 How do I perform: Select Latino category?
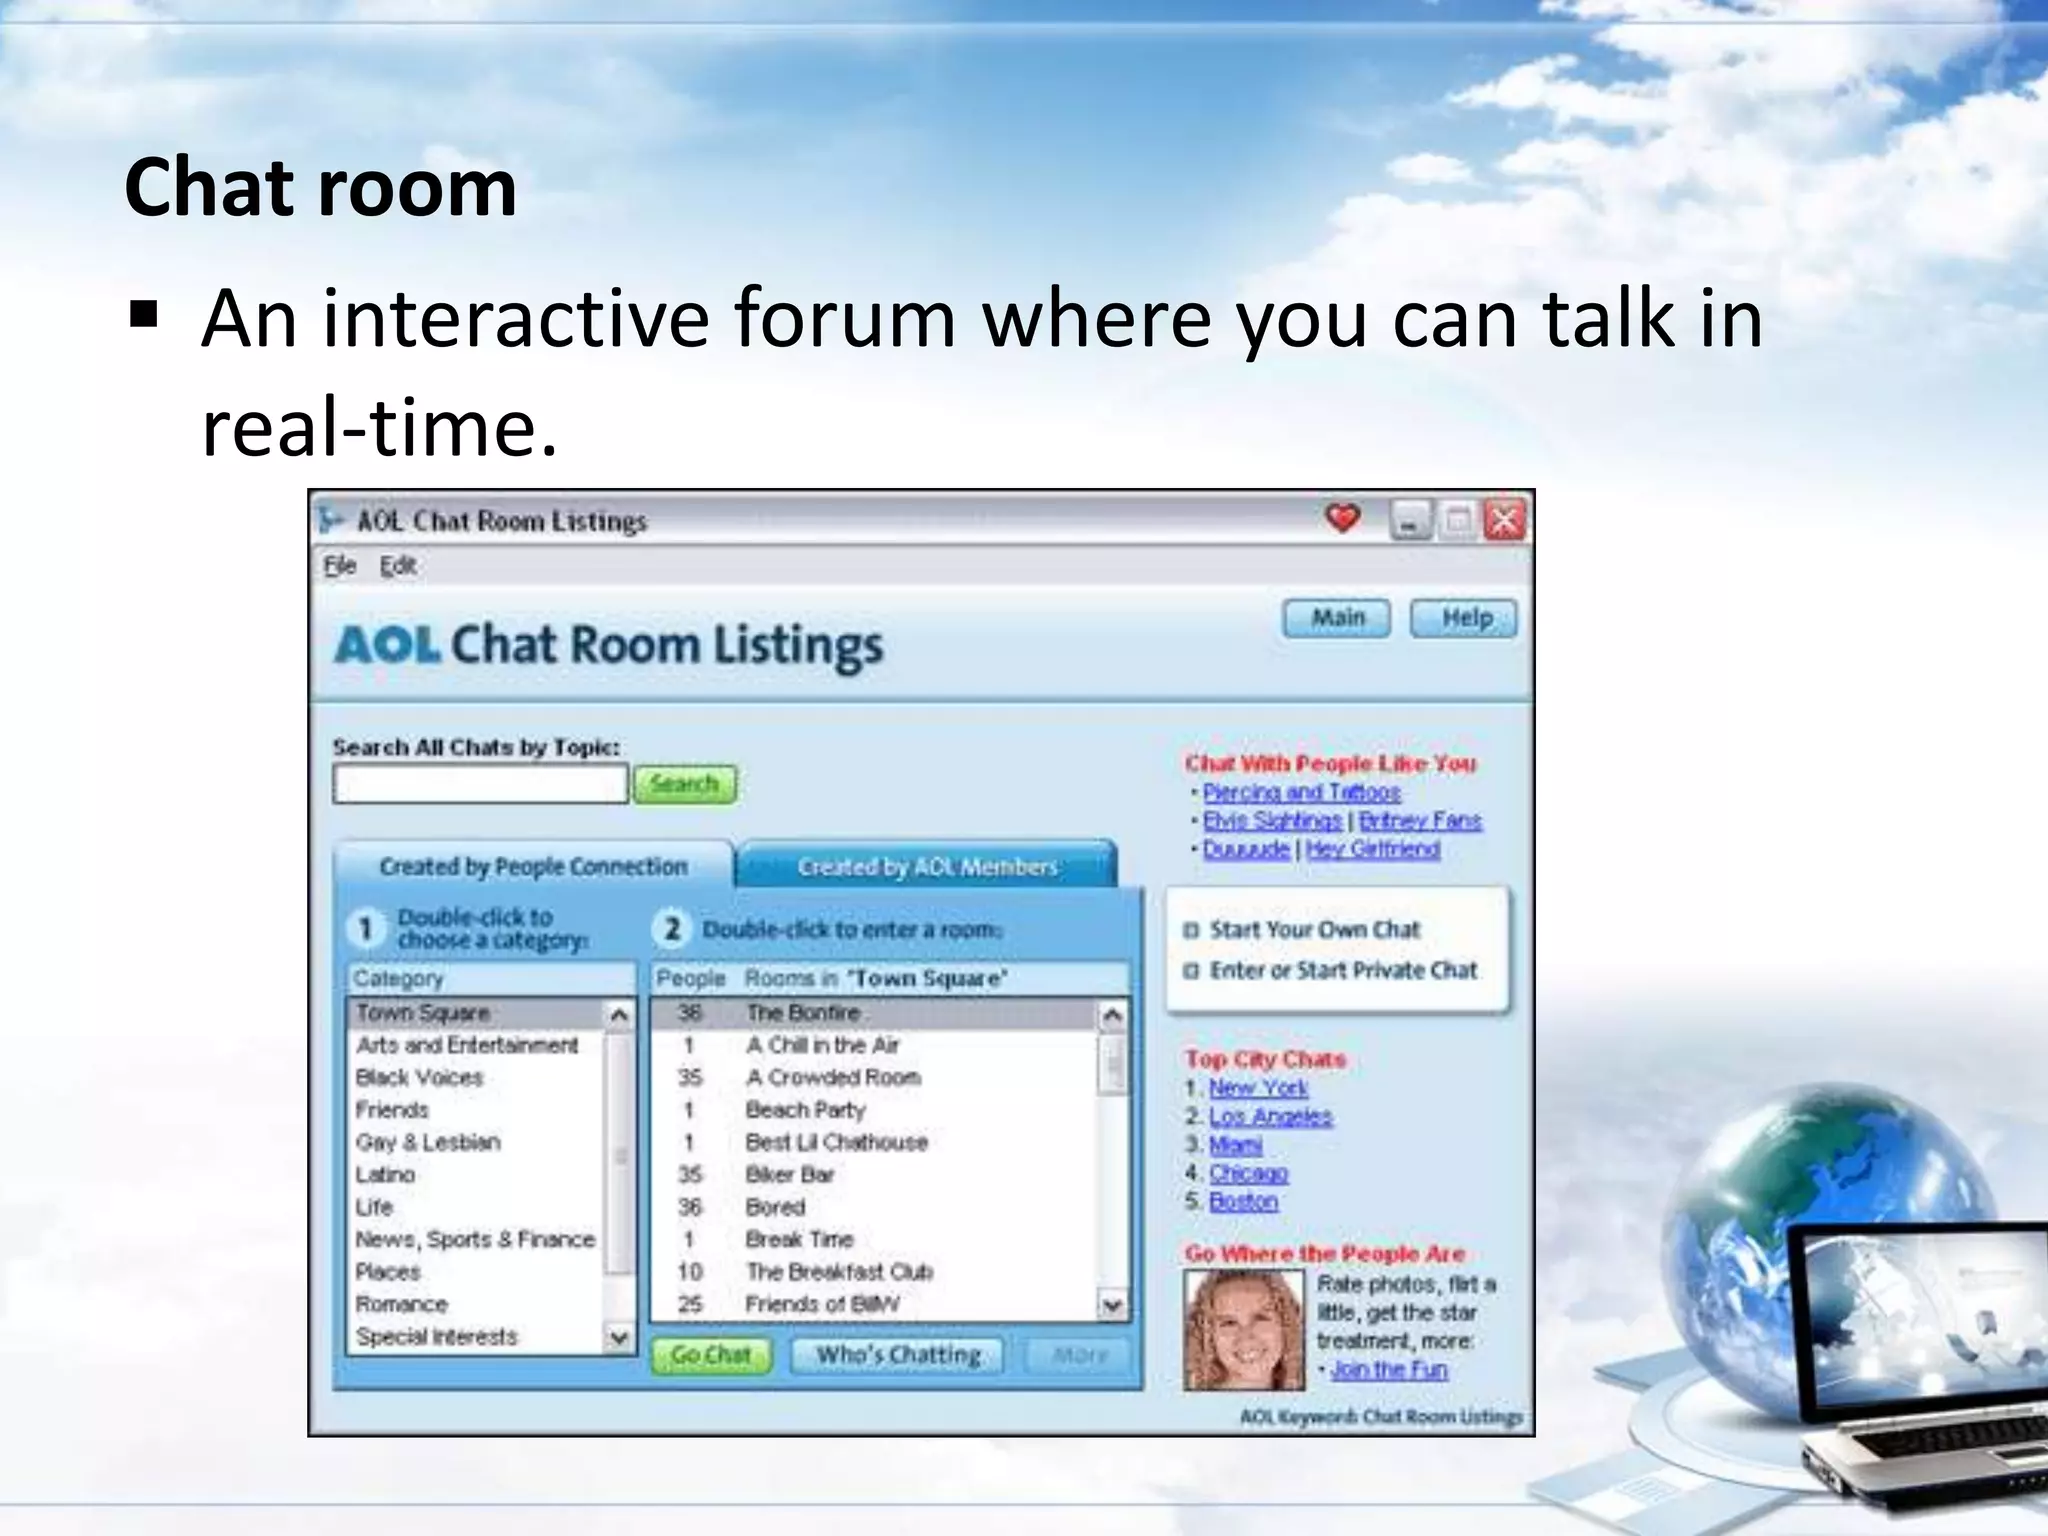(476, 1175)
